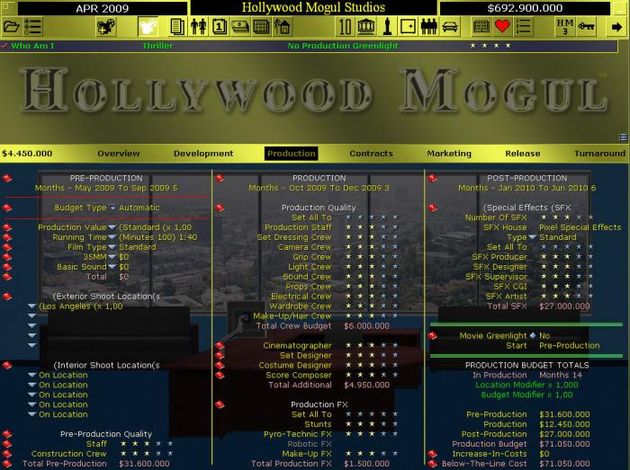Open the Film Type dropdown arrow
This screenshot has height=470, width=630.
112,247
